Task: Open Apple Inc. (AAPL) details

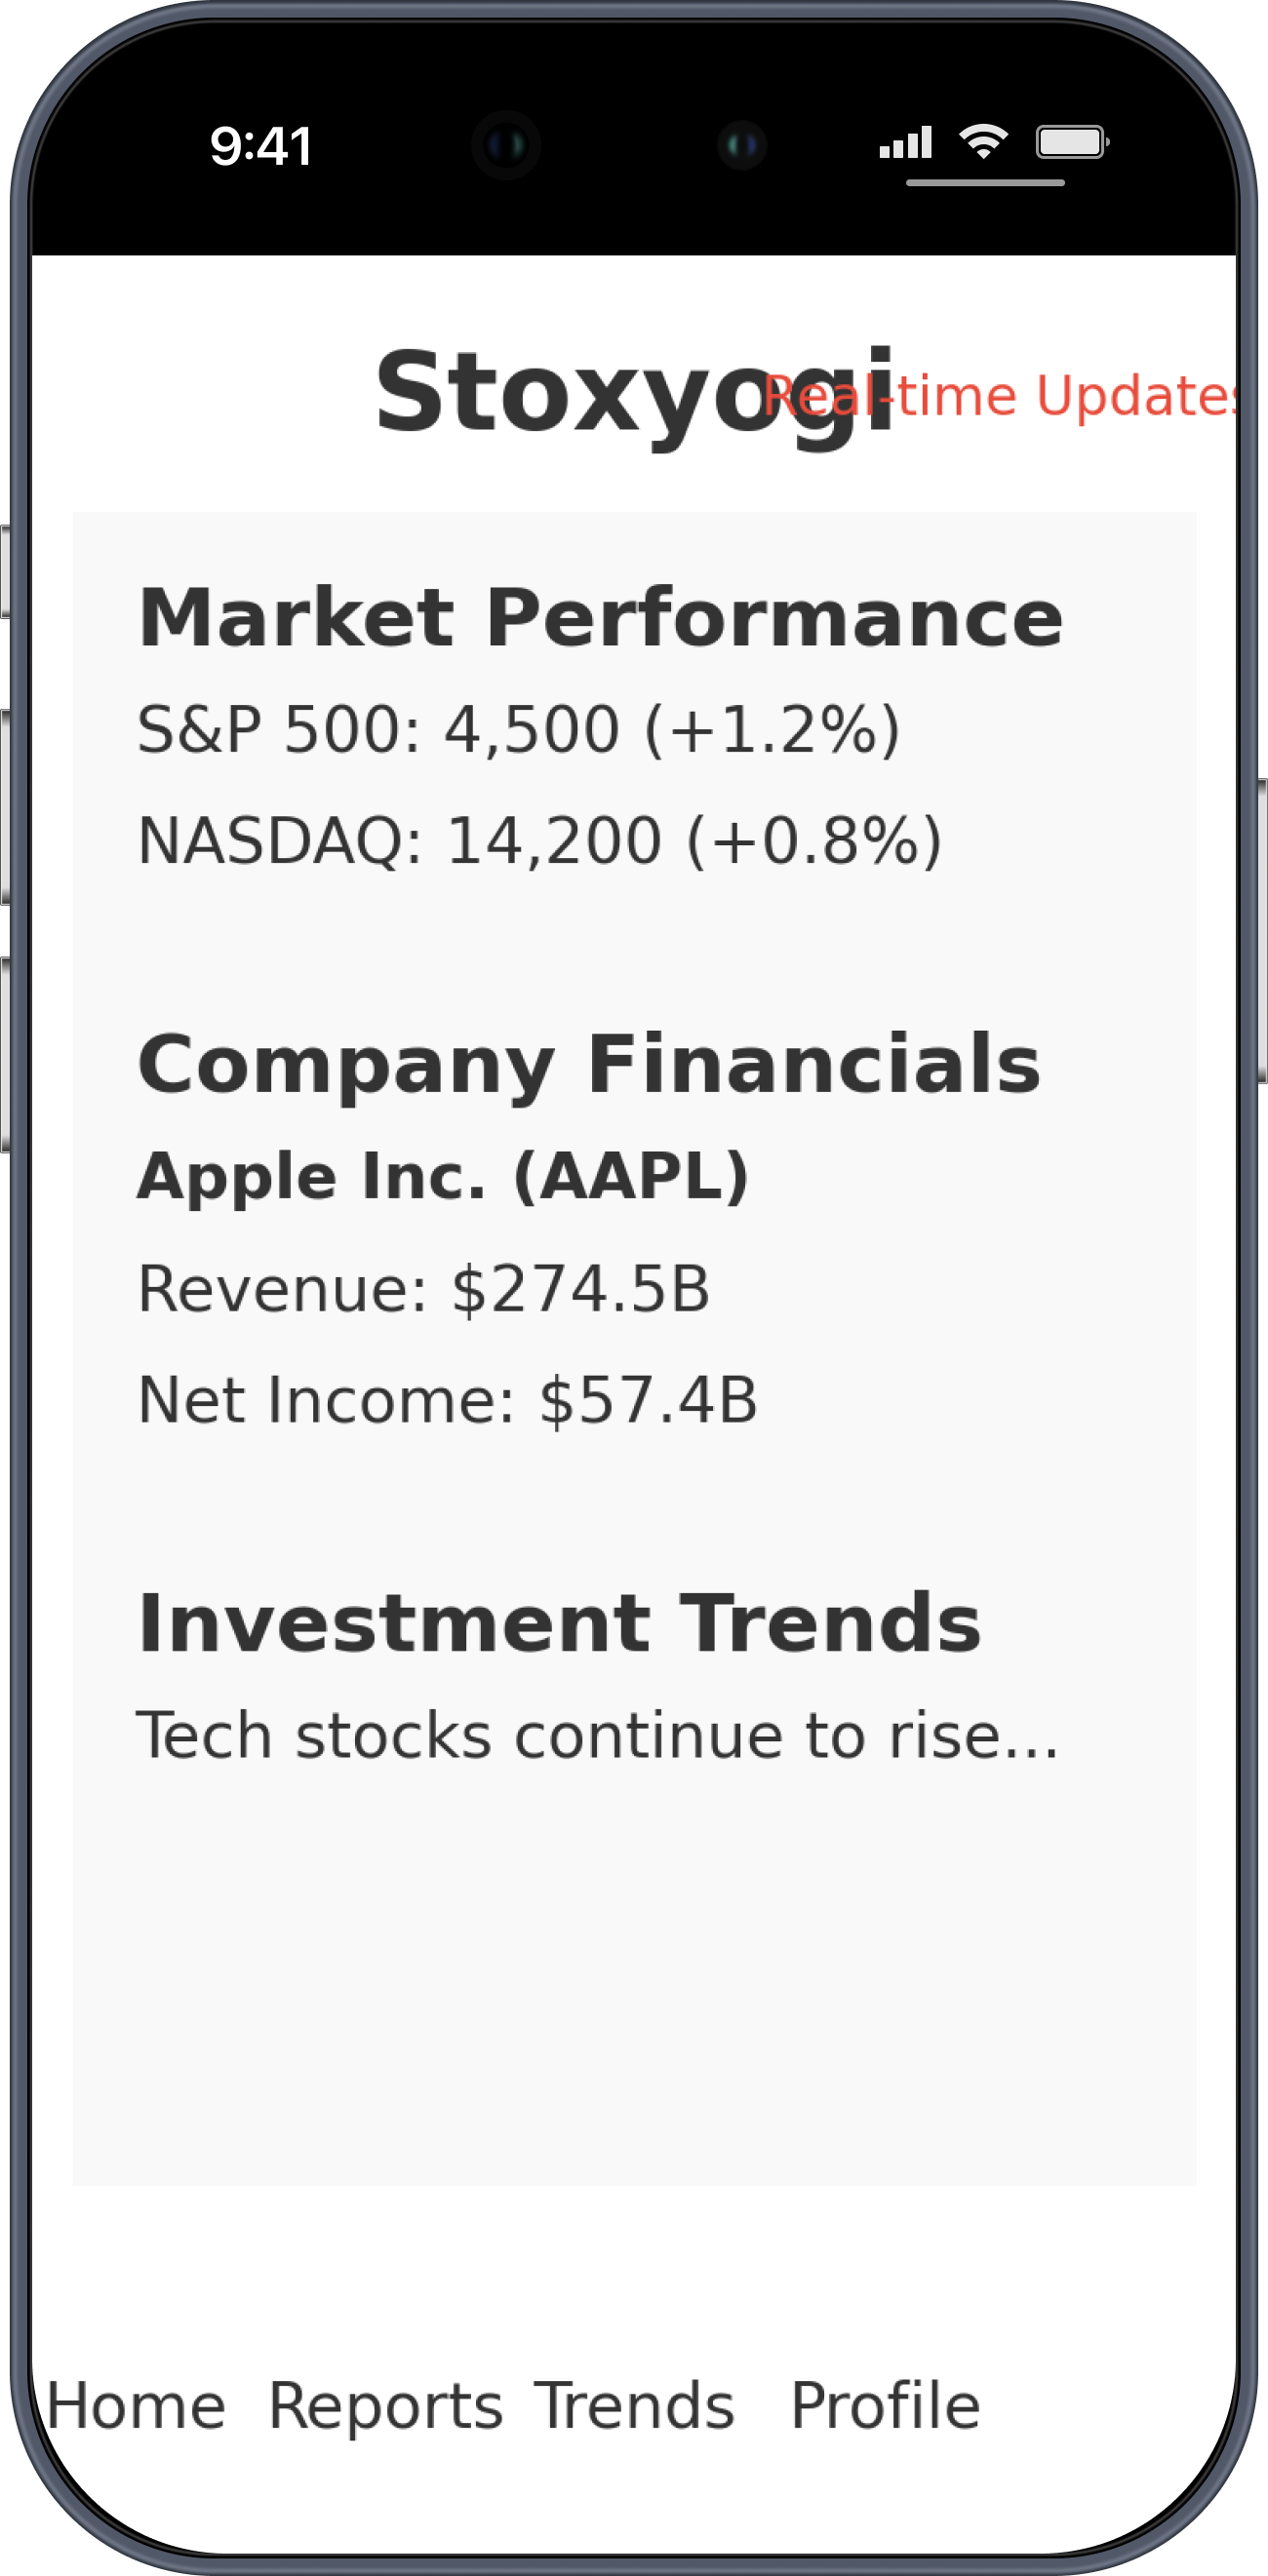Action: click(443, 1176)
